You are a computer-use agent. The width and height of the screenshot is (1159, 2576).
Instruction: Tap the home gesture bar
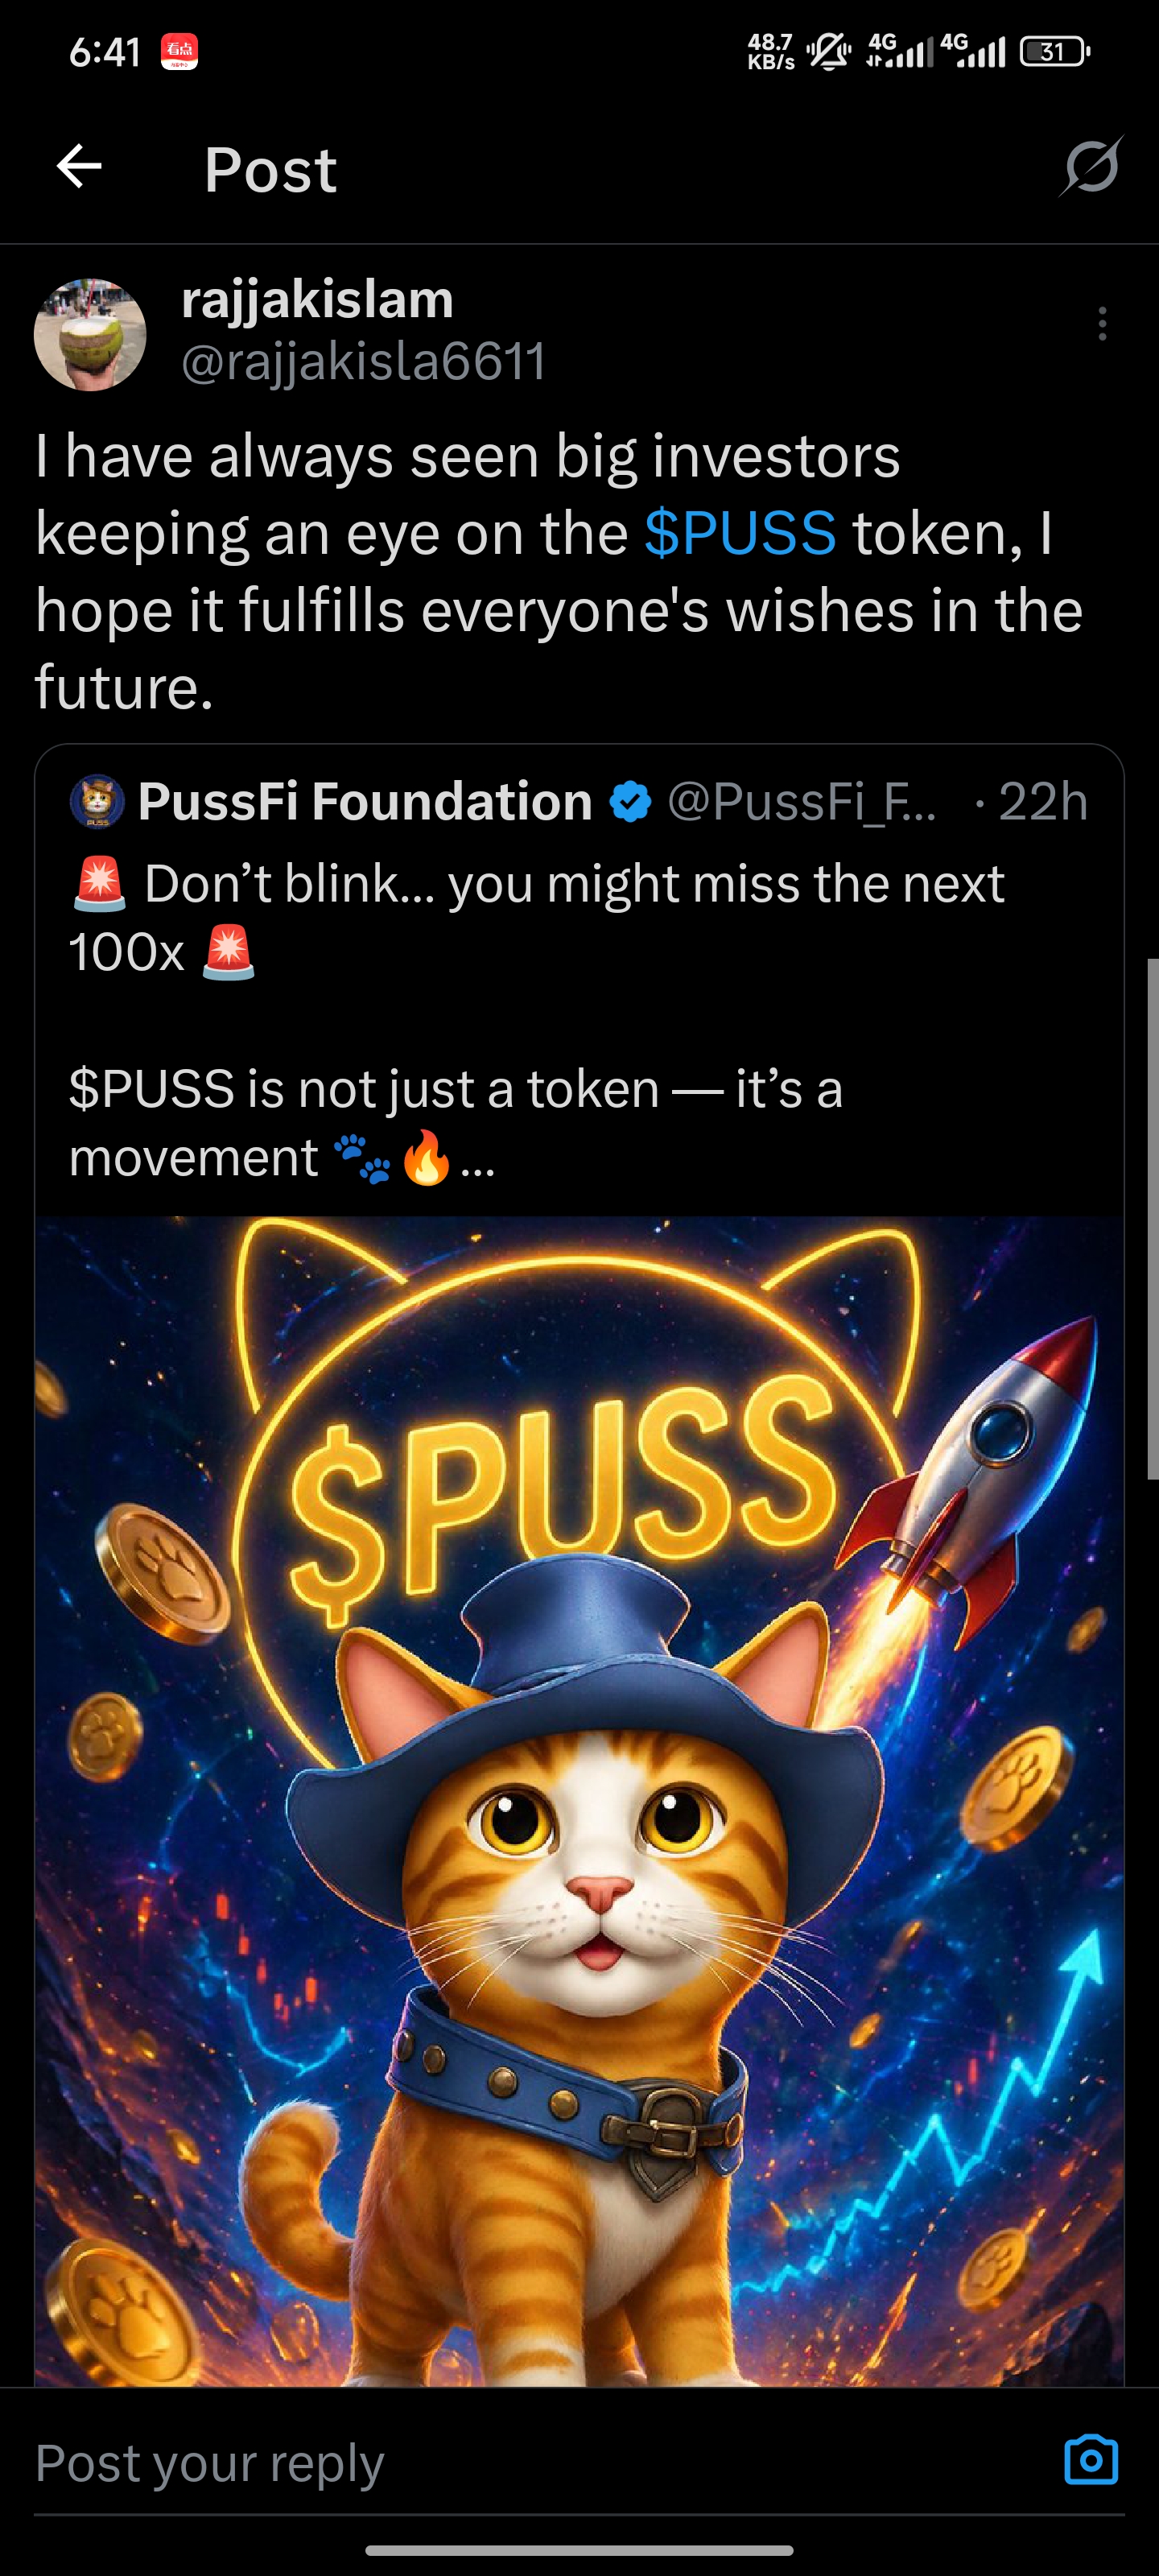point(579,2549)
